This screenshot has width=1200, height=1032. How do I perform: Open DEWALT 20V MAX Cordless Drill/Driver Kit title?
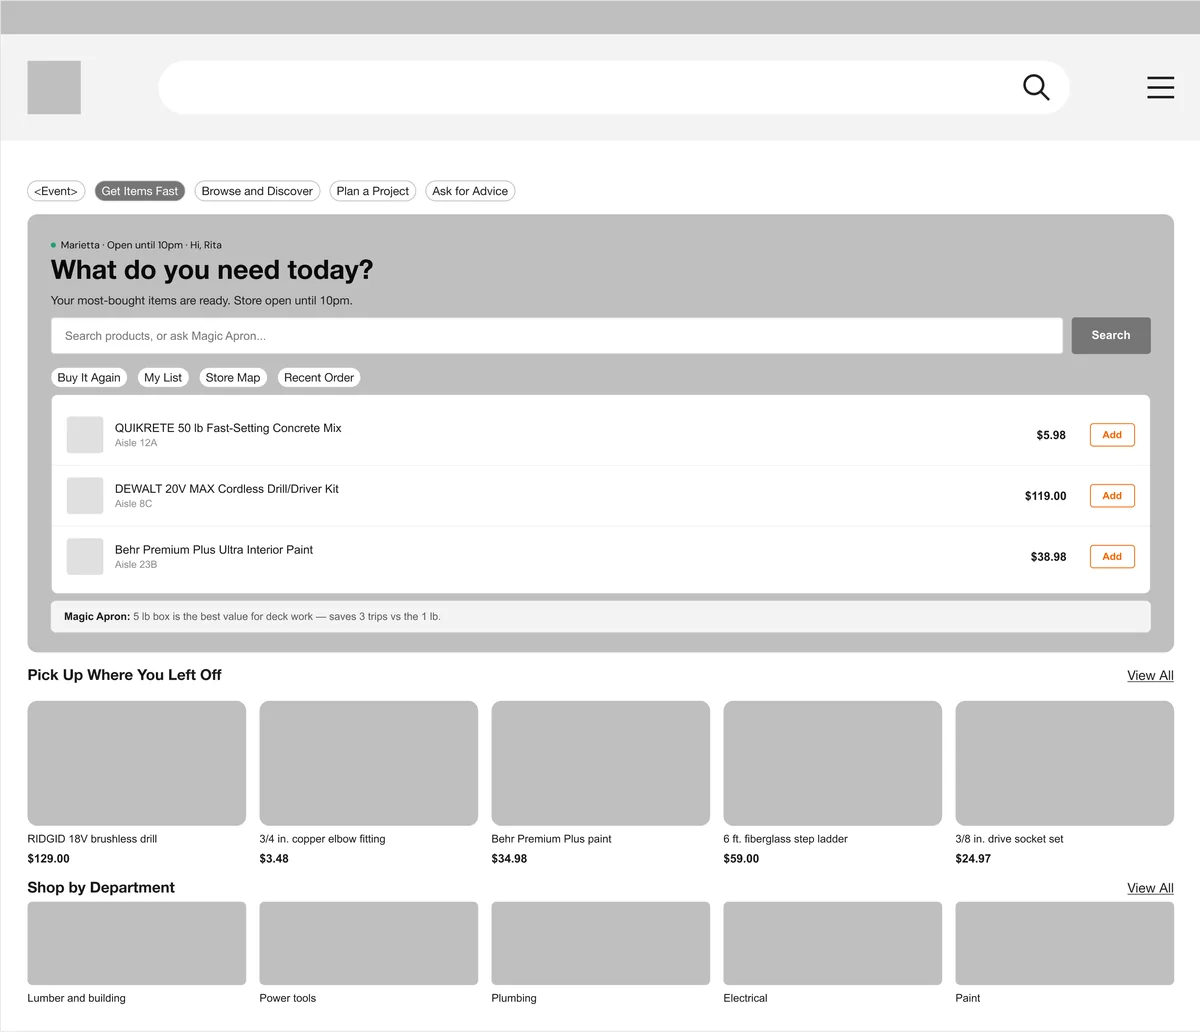pyautogui.click(x=227, y=489)
